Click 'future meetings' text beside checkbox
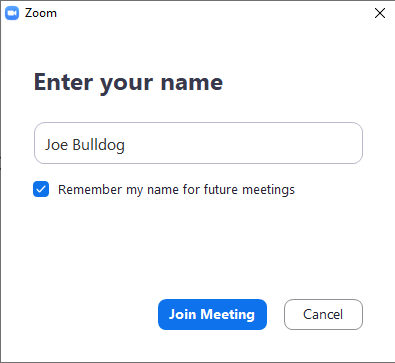395x363 pixels. (x=249, y=190)
